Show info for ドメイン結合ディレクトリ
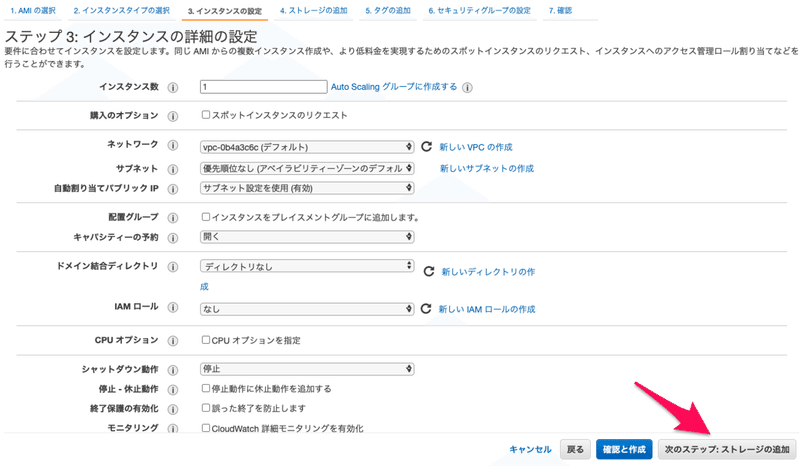800x466 pixels. click(173, 267)
